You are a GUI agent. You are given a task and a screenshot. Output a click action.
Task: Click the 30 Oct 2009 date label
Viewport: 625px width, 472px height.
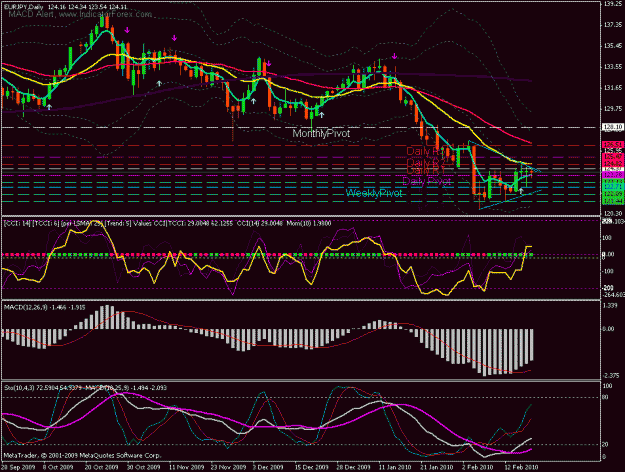tap(143, 467)
